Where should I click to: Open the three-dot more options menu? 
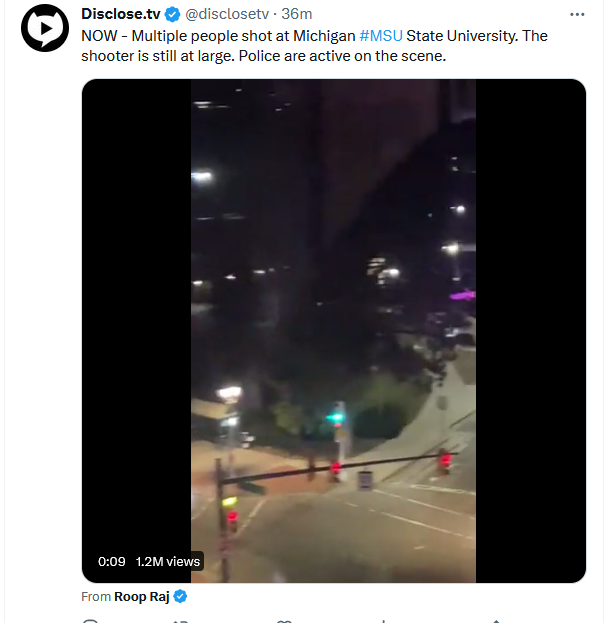[577, 14]
